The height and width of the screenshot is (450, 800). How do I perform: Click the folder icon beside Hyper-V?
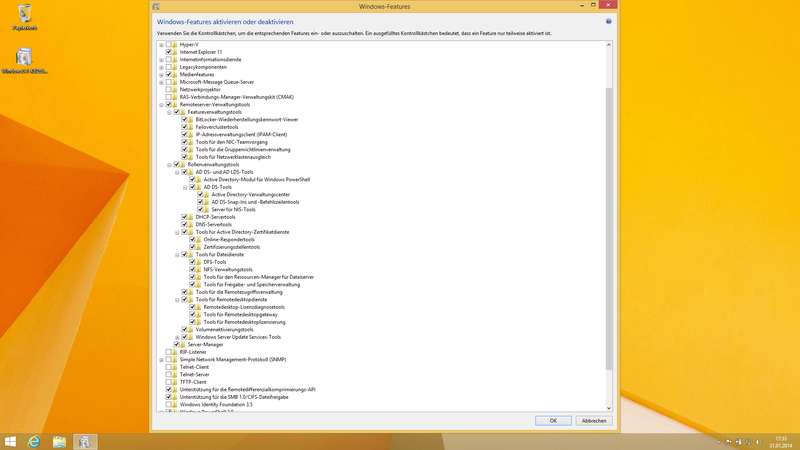click(174, 44)
